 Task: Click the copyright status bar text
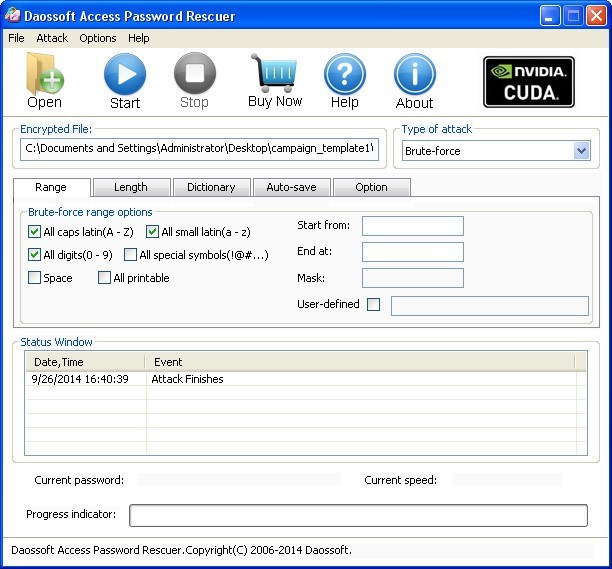[181, 550]
